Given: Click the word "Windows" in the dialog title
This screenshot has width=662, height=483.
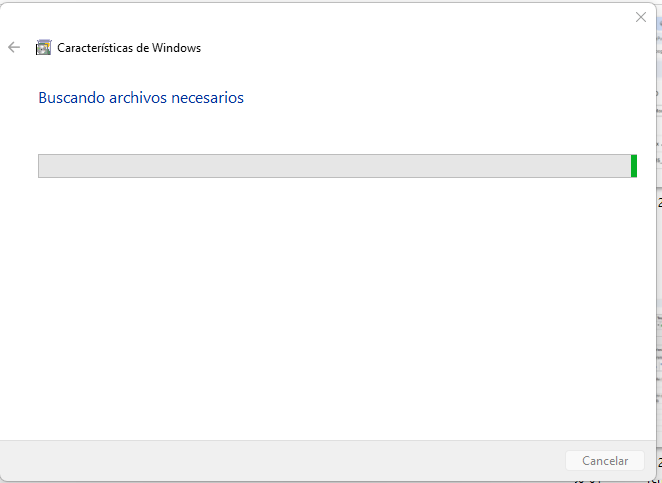Looking at the screenshot, I should point(178,47).
